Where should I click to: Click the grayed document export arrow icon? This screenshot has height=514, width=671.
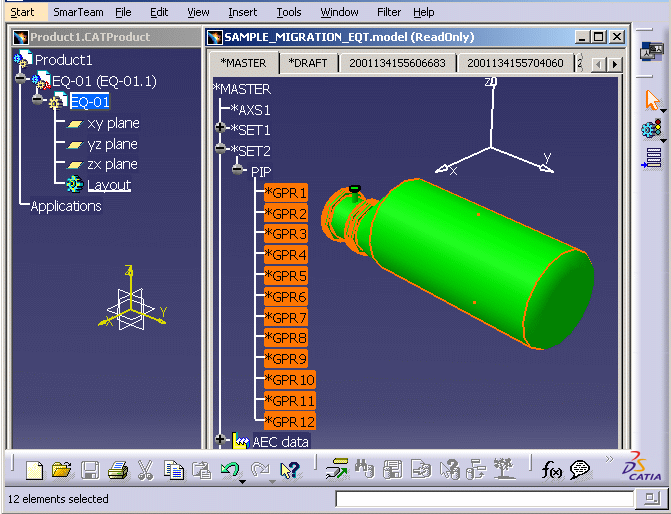(421, 469)
